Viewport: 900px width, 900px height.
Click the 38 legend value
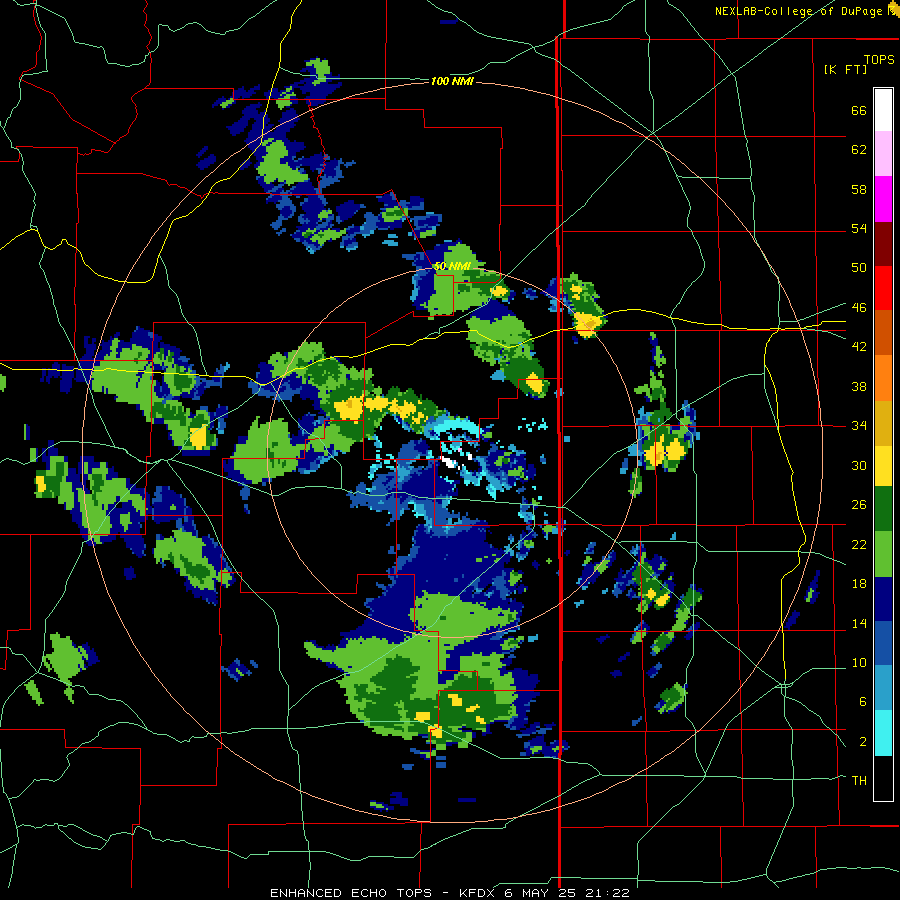(x=859, y=386)
